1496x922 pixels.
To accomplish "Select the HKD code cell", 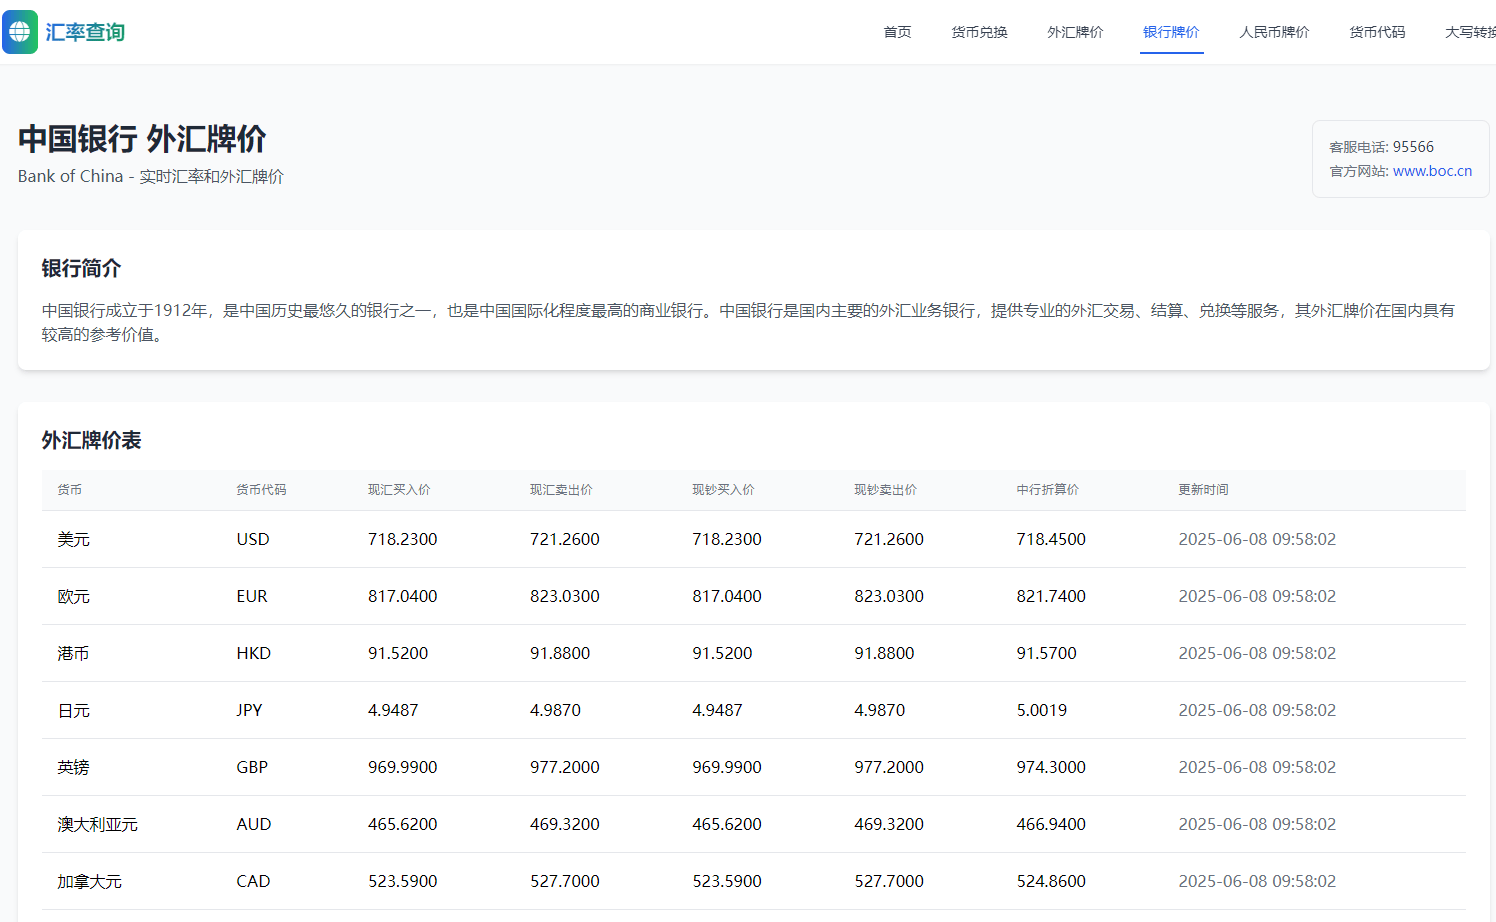I will point(254,653).
